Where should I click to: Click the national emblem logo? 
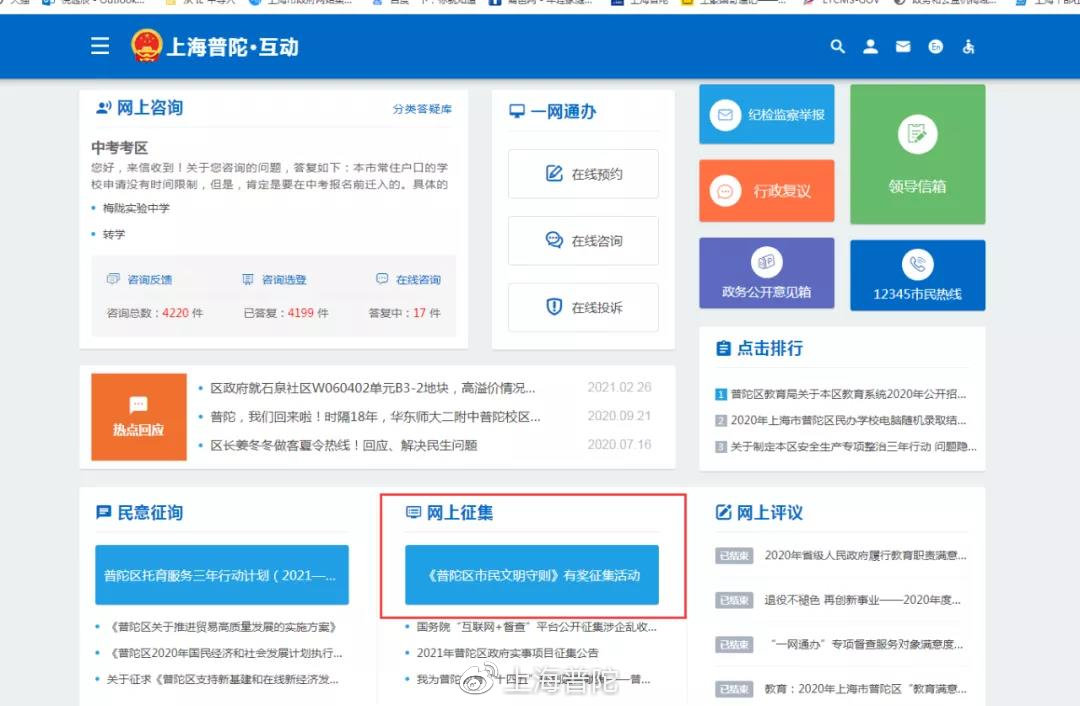click(146, 46)
